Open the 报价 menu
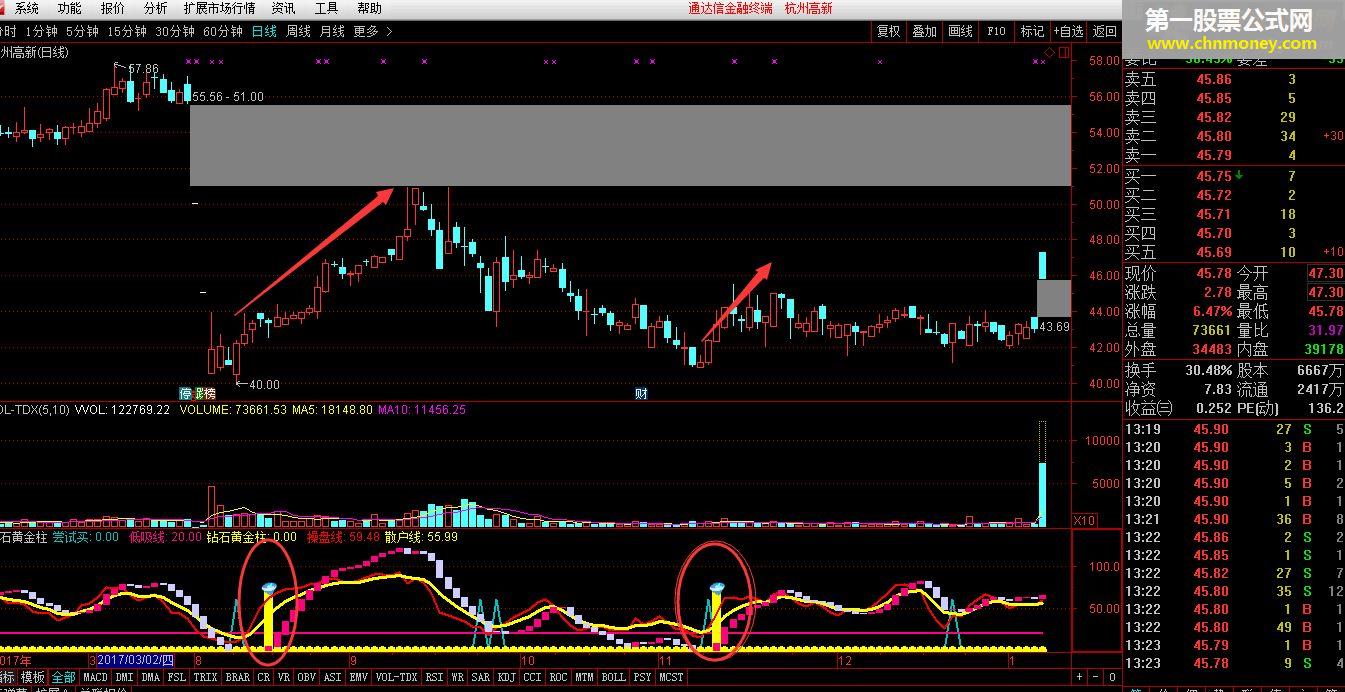1345x692 pixels. (x=112, y=8)
